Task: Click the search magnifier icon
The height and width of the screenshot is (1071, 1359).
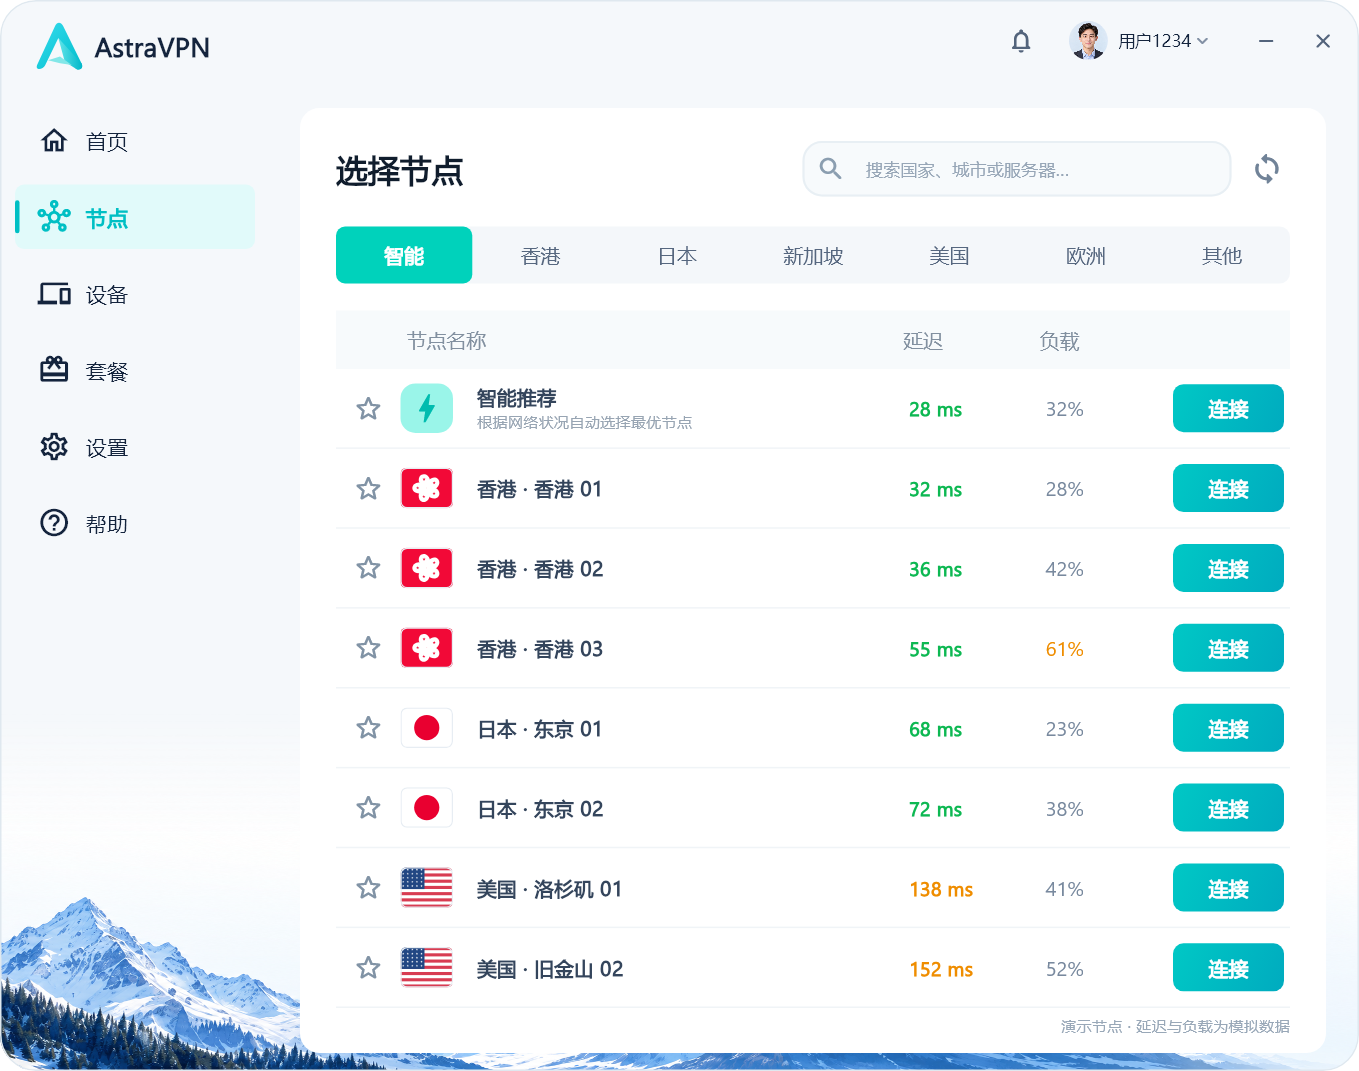Action: 831,169
